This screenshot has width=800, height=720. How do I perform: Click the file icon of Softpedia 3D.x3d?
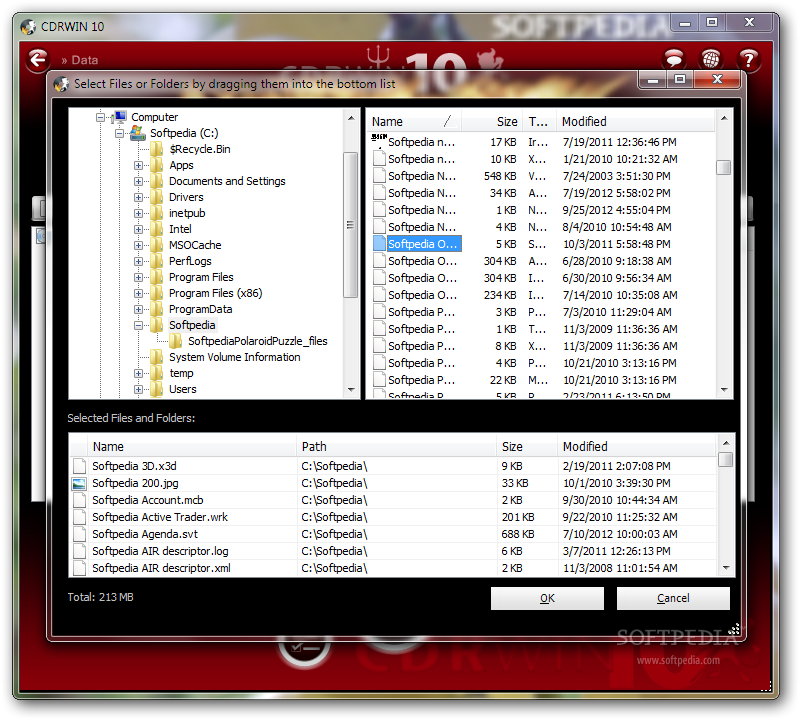click(79, 466)
